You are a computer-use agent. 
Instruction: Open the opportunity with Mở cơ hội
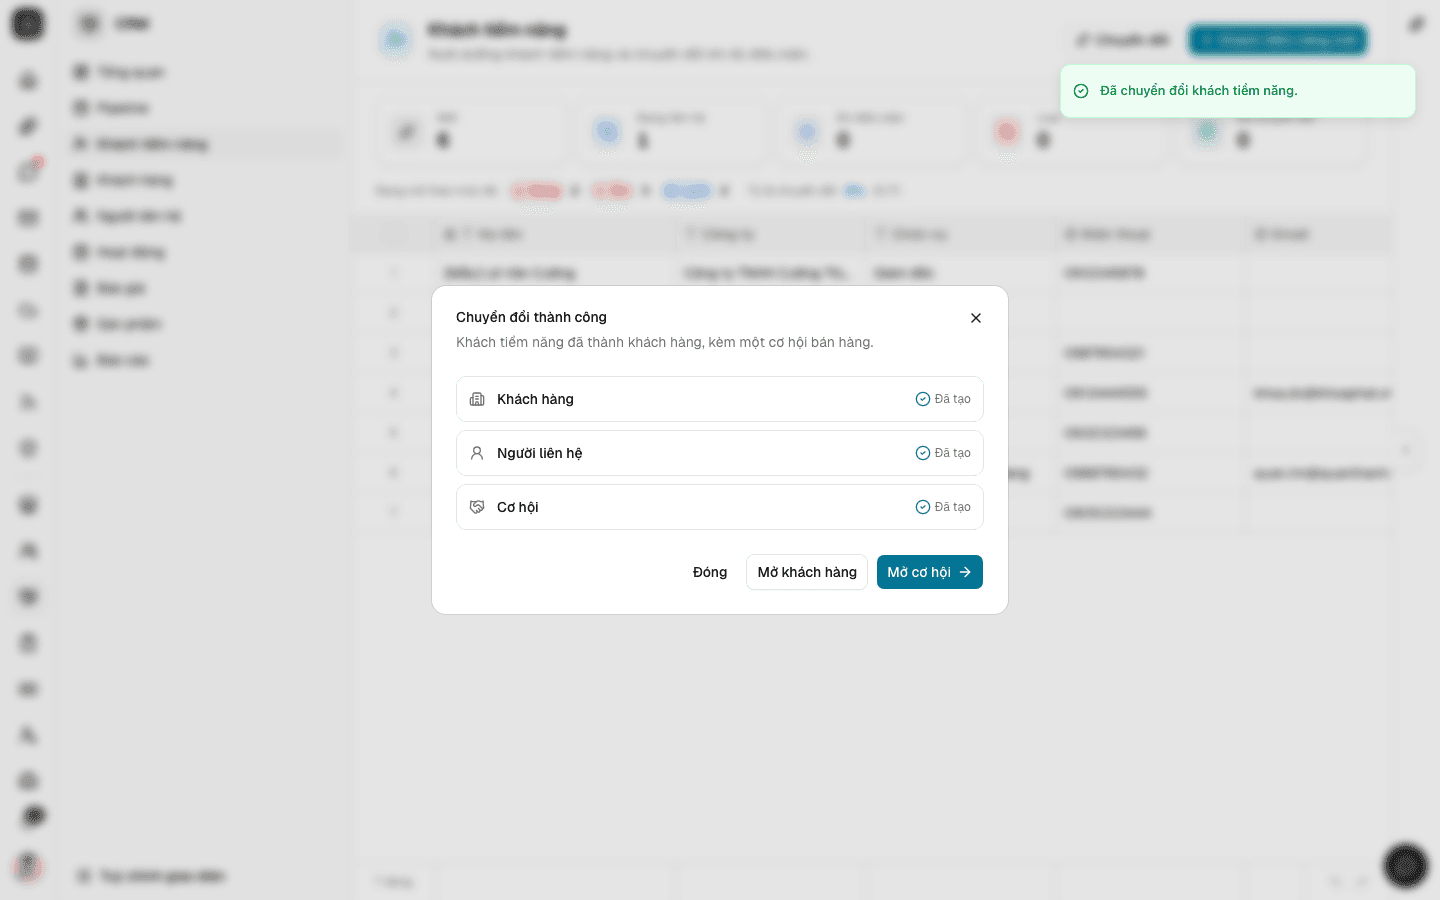(930, 572)
